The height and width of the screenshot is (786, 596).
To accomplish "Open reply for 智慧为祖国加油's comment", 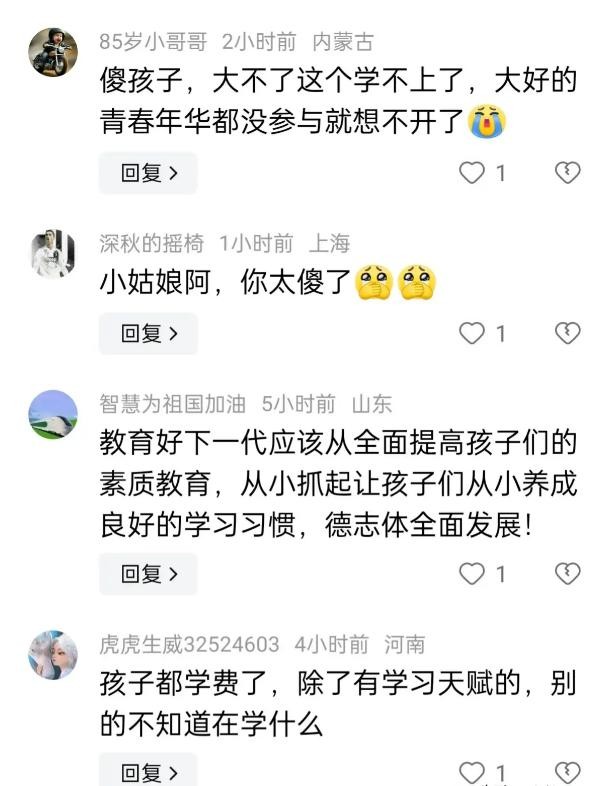I will (x=148, y=574).
